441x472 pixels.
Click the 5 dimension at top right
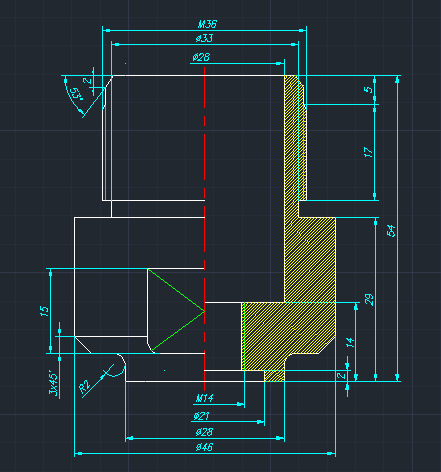pyautogui.click(x=368, y=90)
